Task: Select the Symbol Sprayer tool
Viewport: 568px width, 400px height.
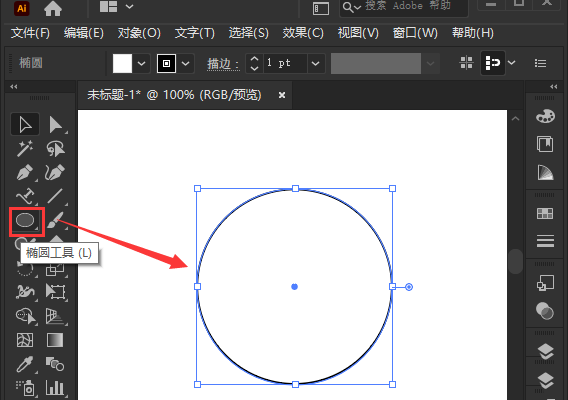Action: (x=25, y=388)
